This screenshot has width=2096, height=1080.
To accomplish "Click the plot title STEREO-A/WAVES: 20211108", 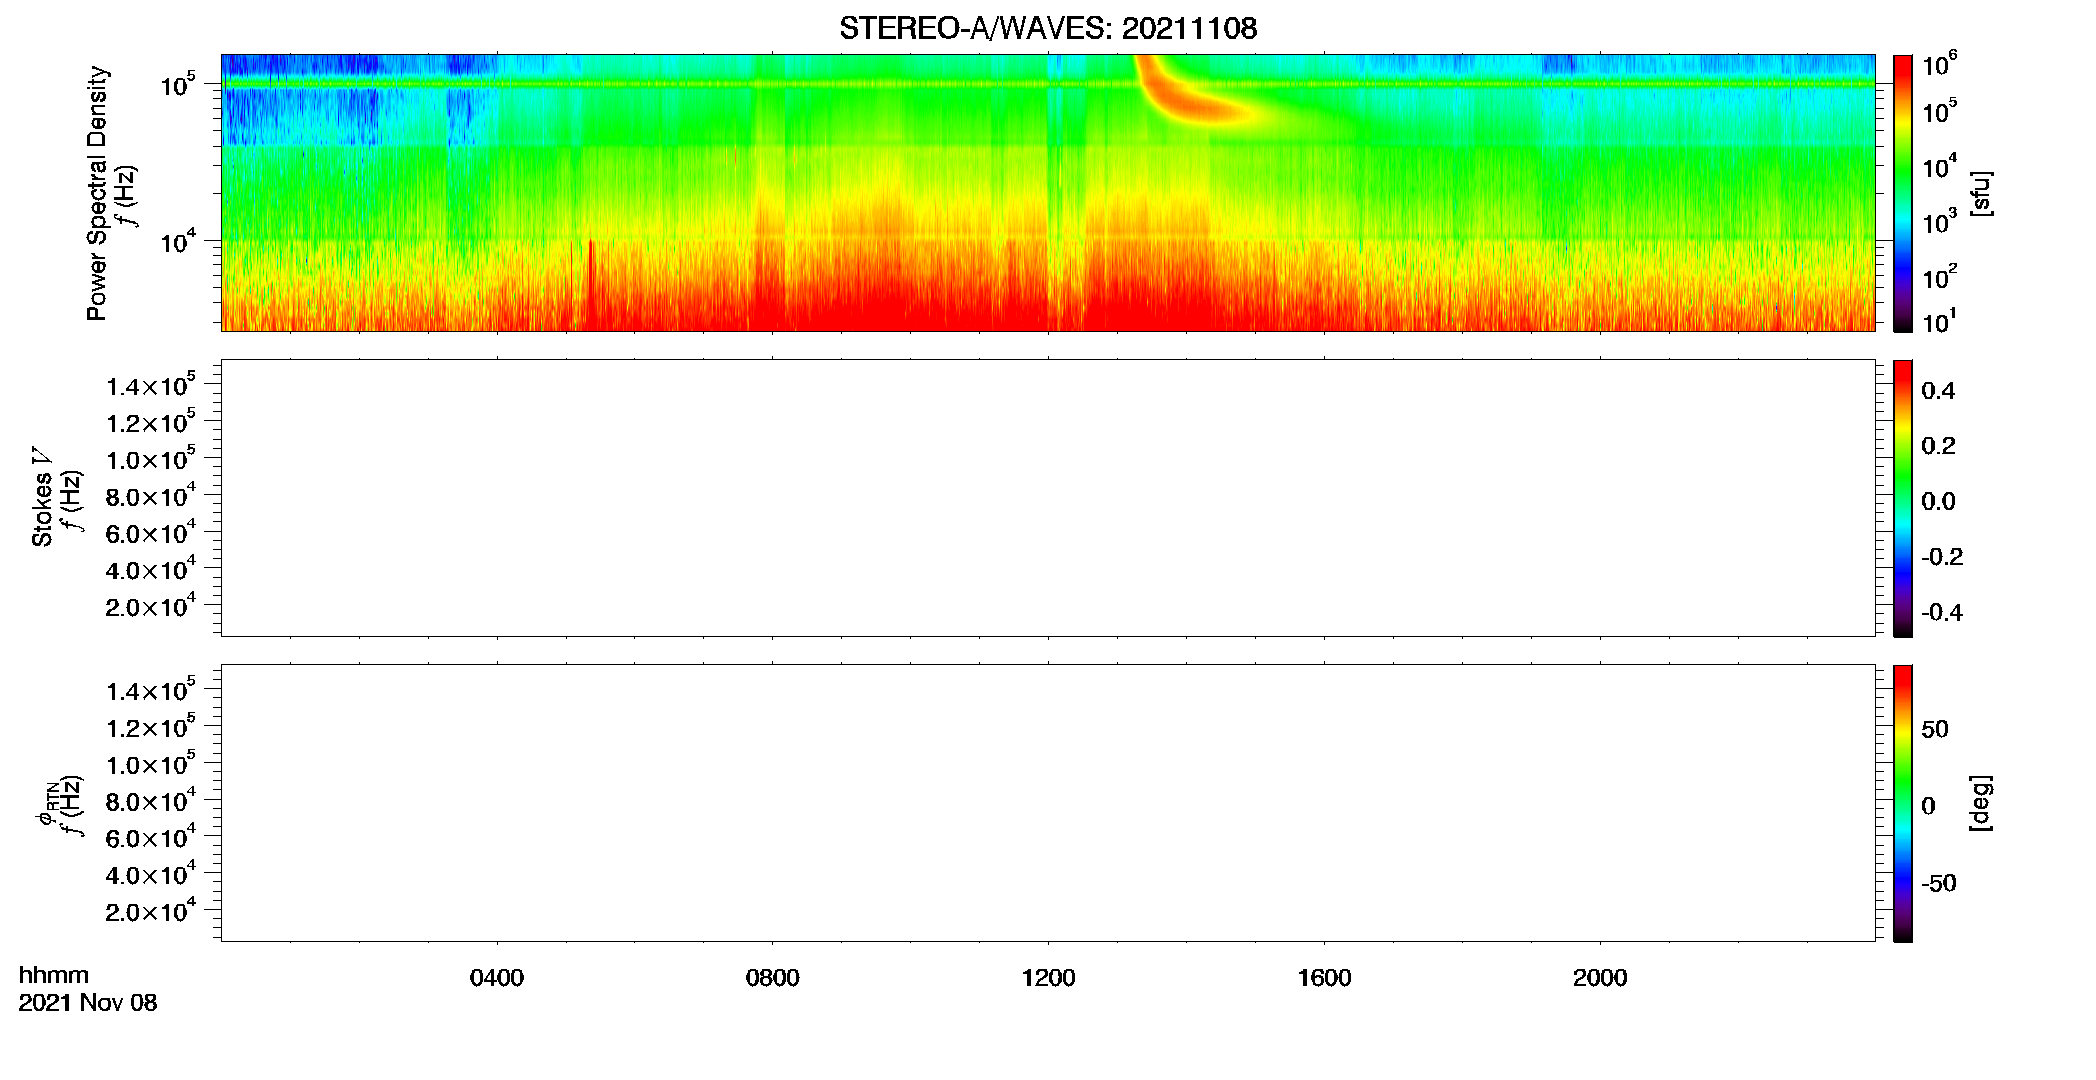I will [x=1048, y=28].
